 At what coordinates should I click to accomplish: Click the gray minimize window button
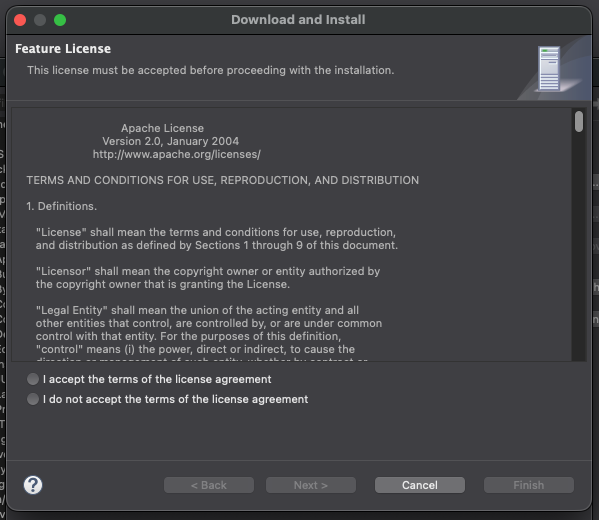coord(40,19)
